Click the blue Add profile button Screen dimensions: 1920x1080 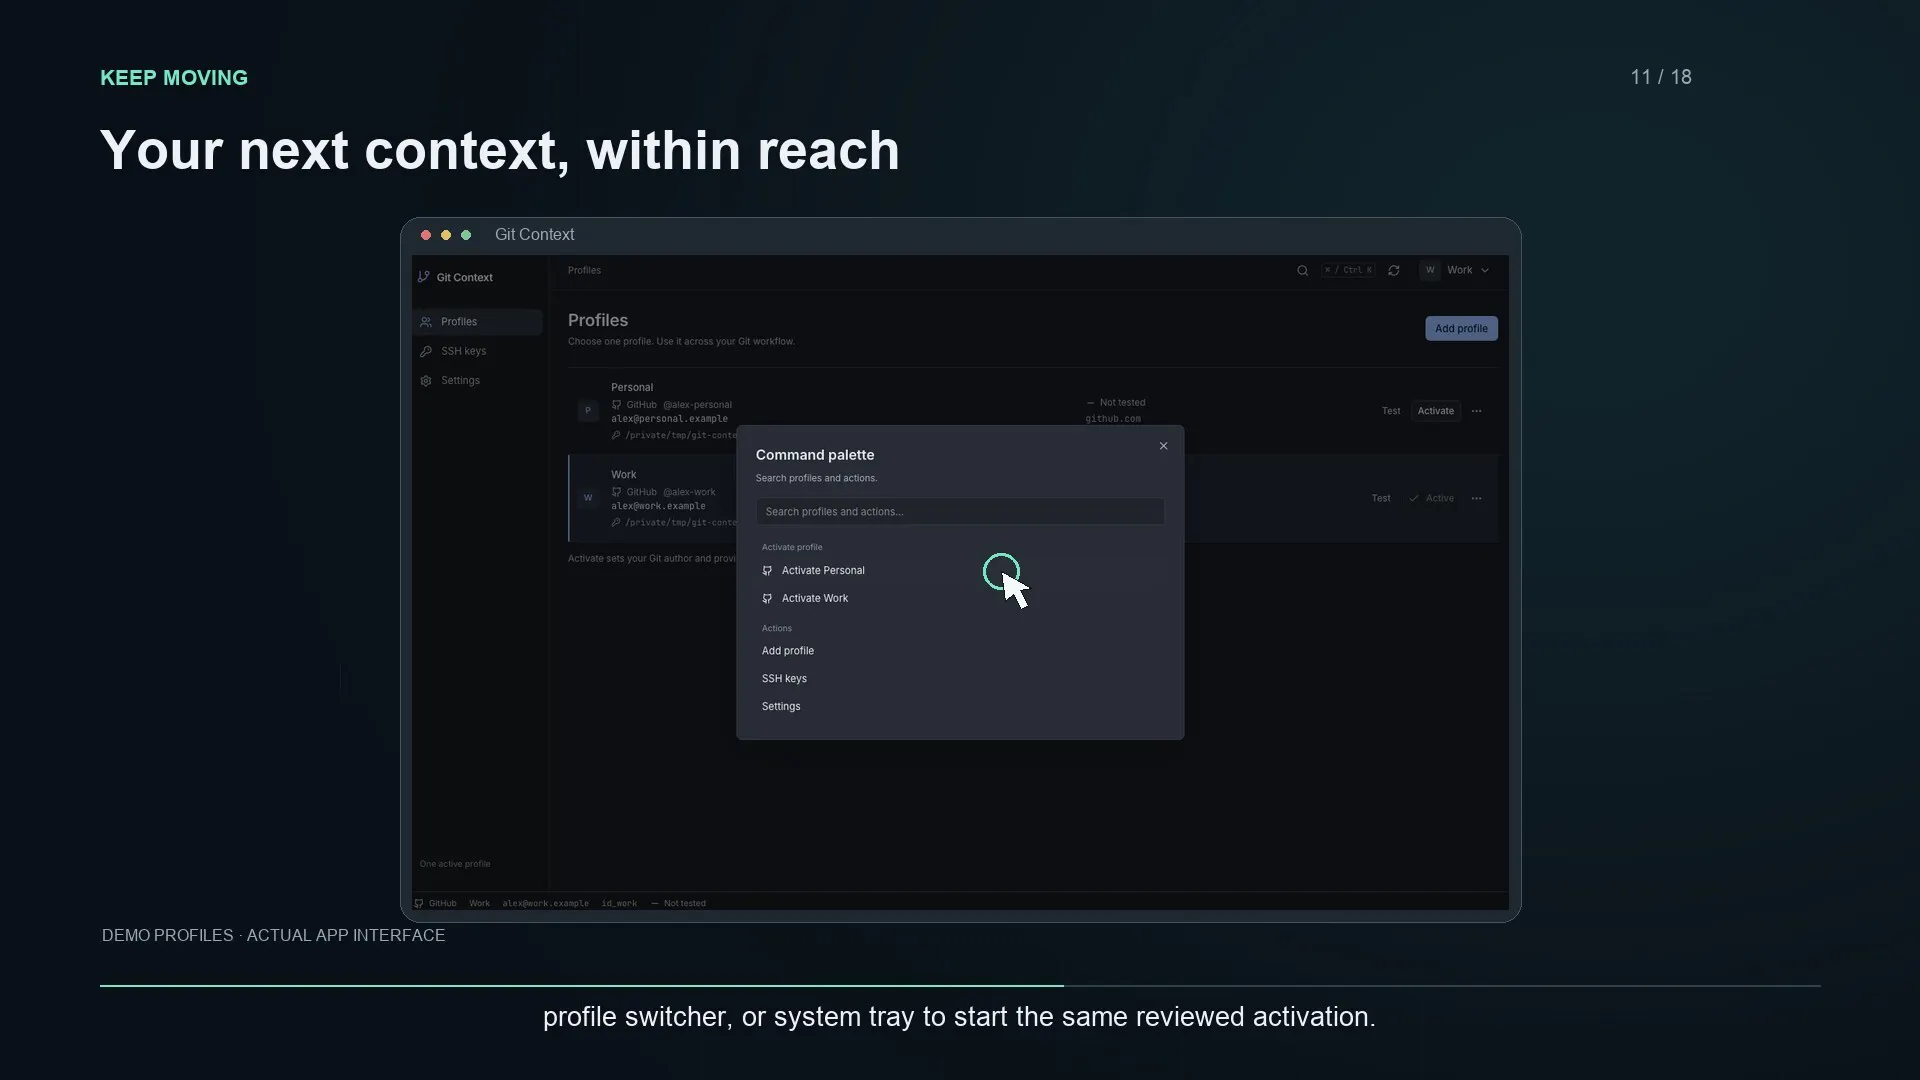[x=1461, y=329]
